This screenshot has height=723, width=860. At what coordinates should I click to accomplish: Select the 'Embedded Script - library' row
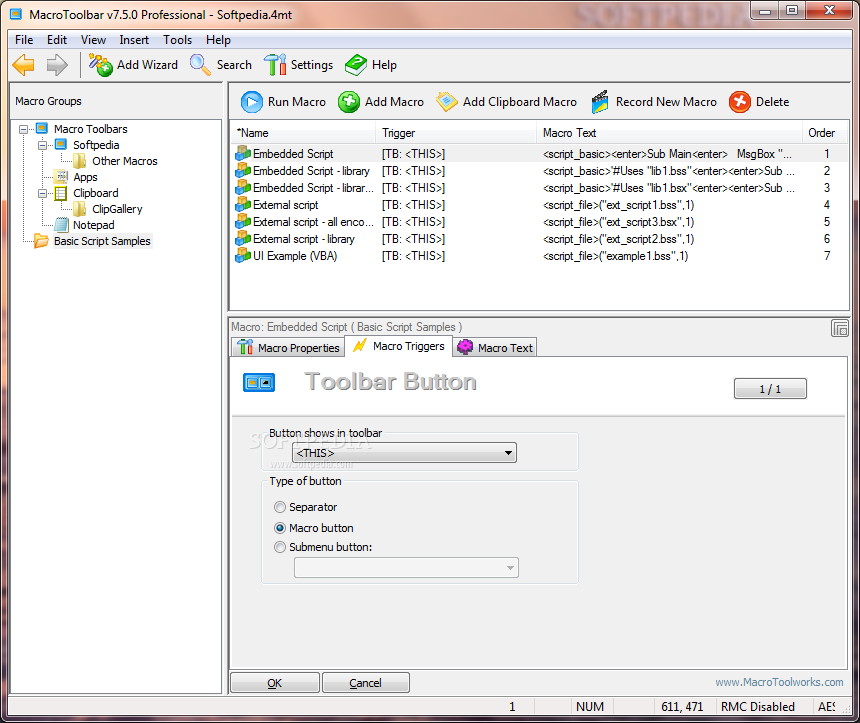click(539, 171)
